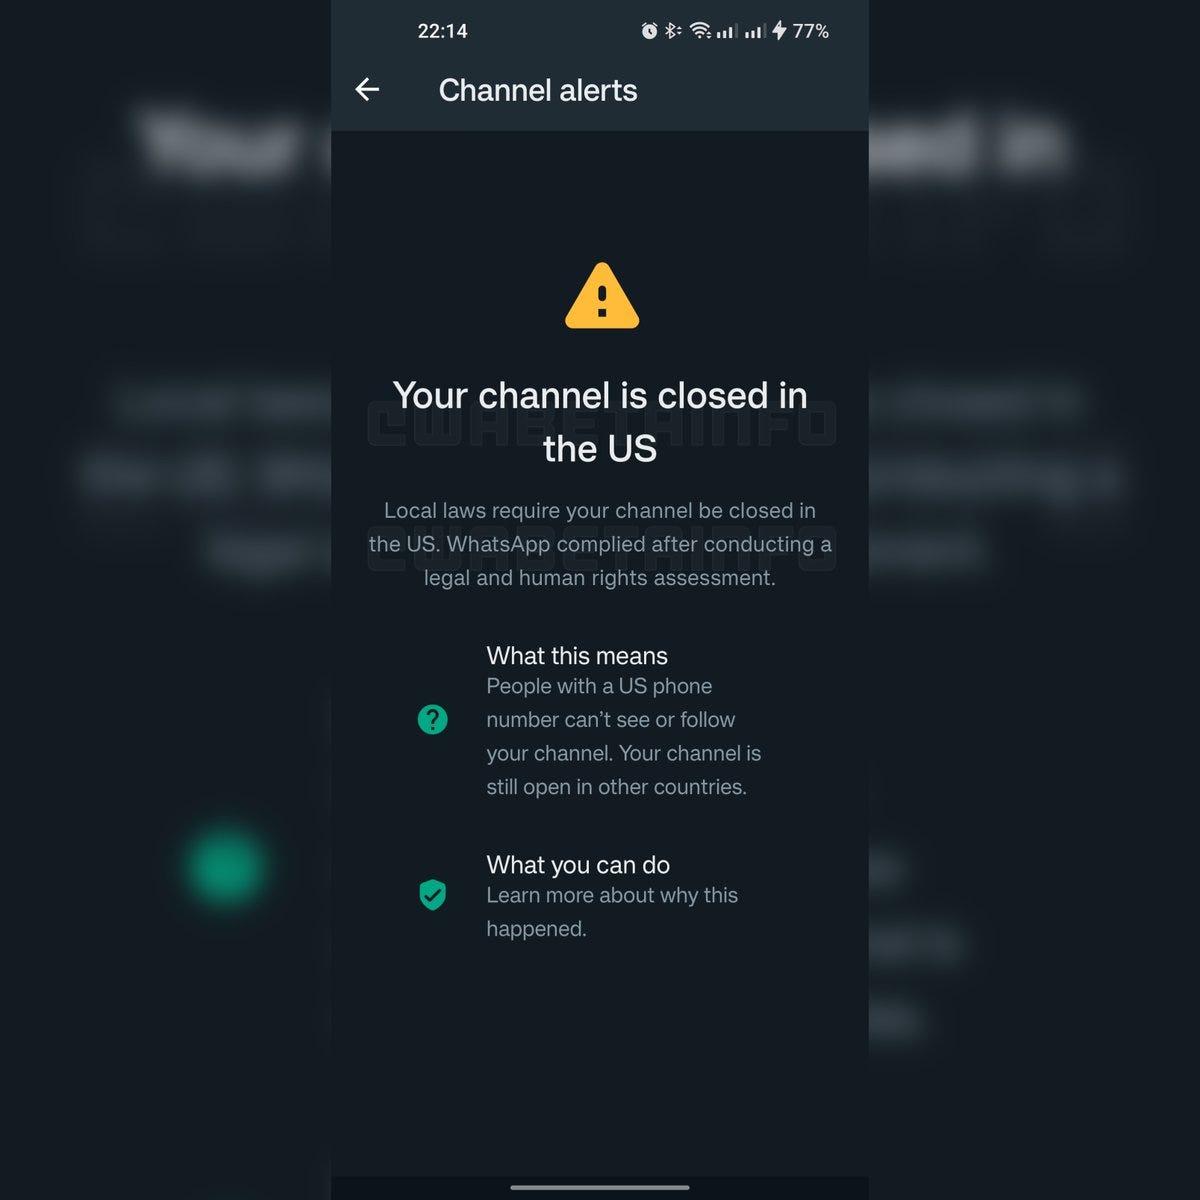The image size is (1200, 1200).
Task: Tap the 22:14 clock in status bar
Action: point(442,31)
